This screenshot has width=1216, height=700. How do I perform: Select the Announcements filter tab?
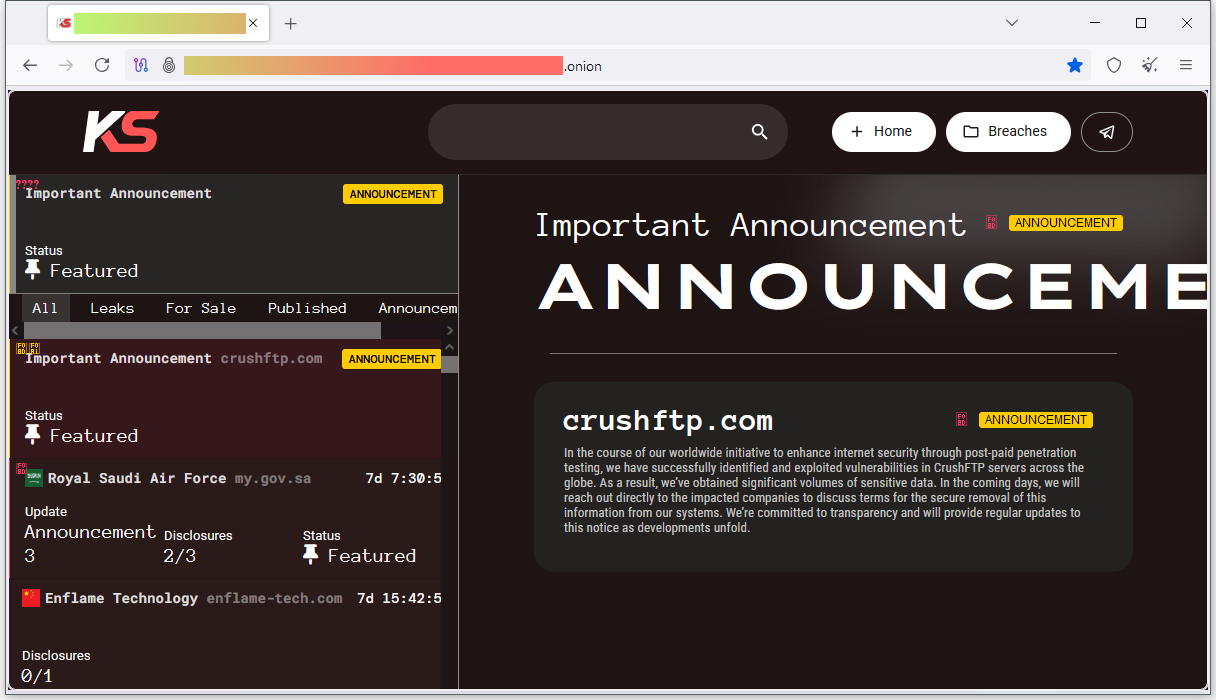[417, 308]
